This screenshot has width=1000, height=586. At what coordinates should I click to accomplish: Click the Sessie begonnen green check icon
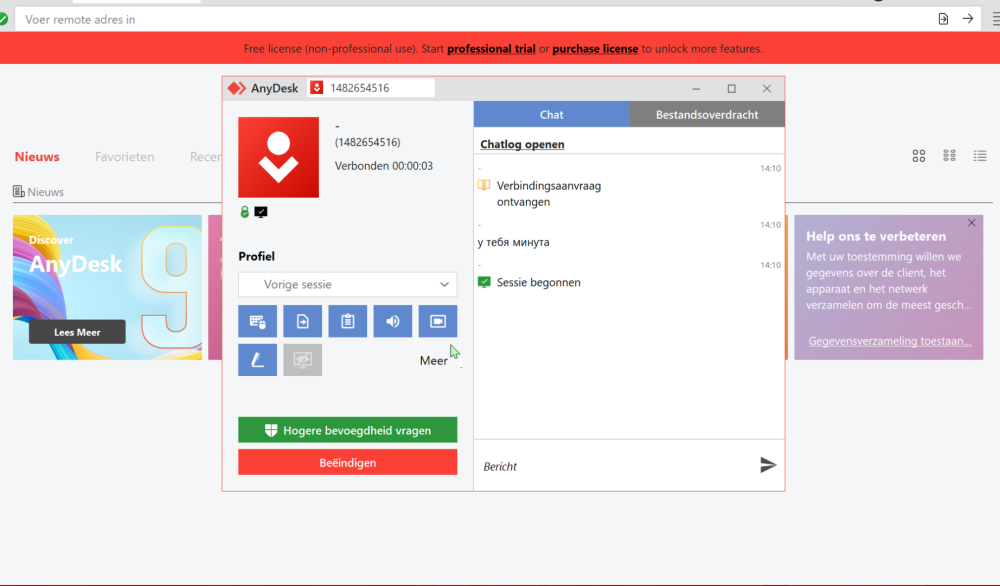click(484, 282)
